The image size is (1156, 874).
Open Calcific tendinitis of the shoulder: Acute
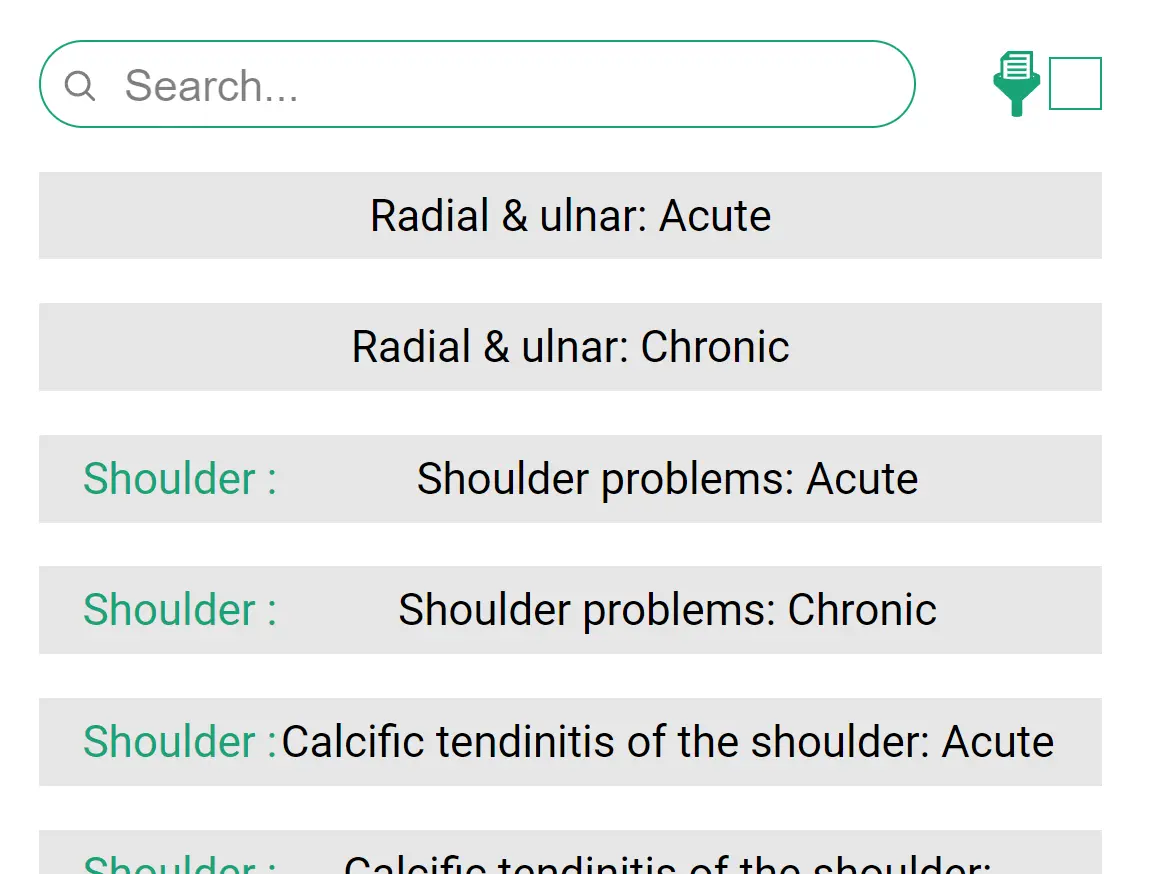[x=667, y=742]
